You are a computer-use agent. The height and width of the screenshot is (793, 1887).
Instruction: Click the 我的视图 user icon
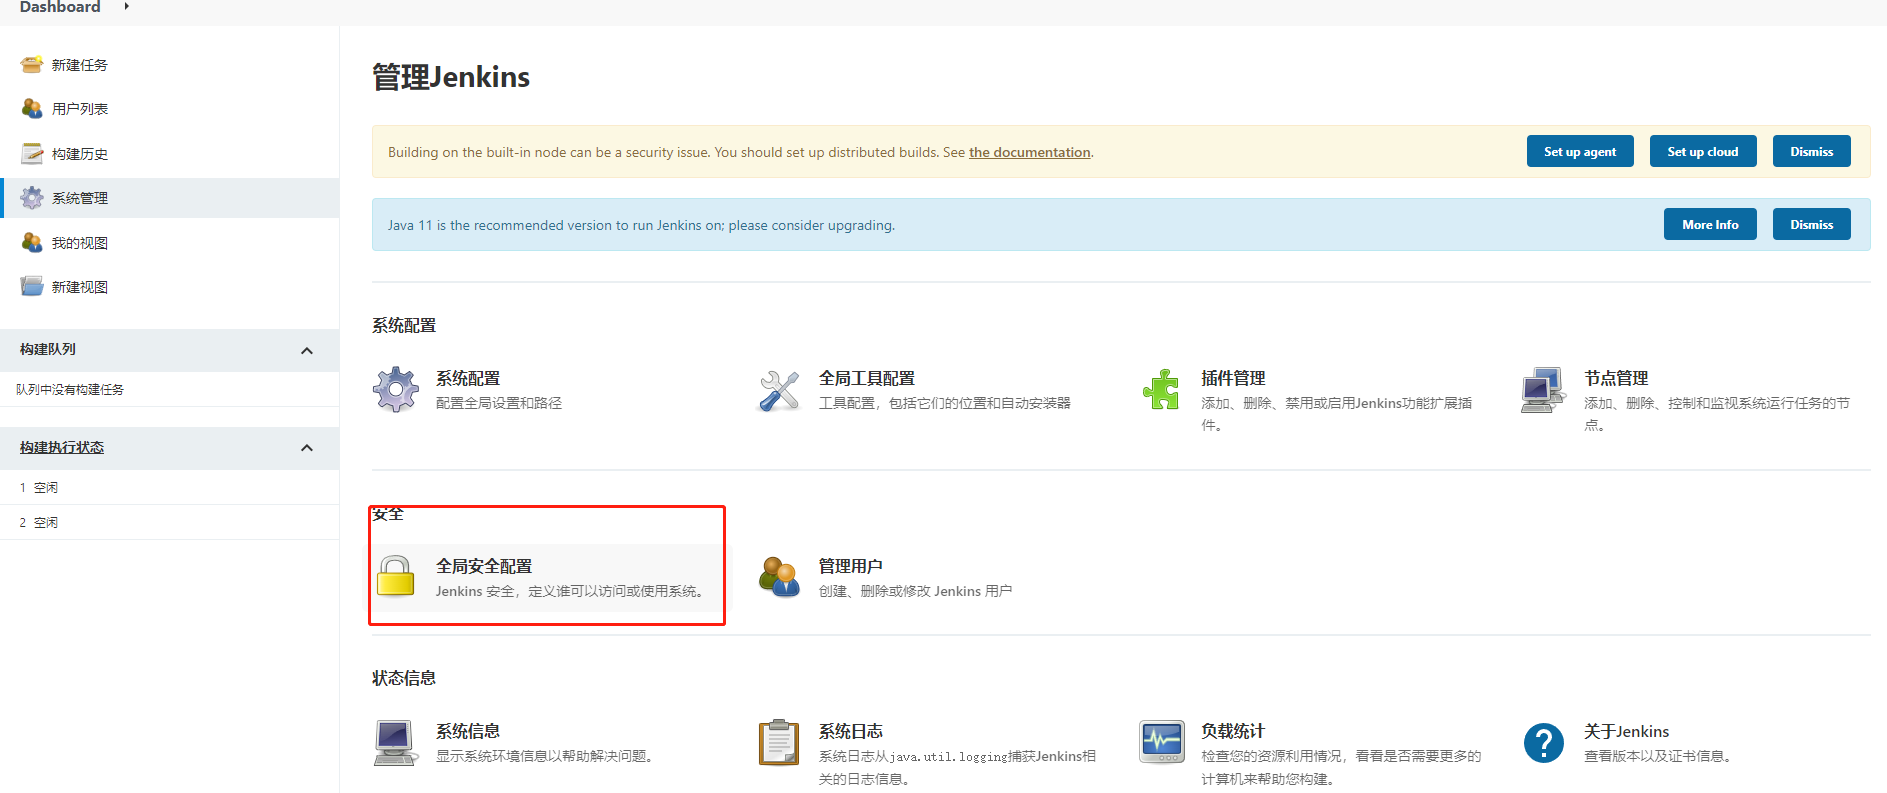32,242
